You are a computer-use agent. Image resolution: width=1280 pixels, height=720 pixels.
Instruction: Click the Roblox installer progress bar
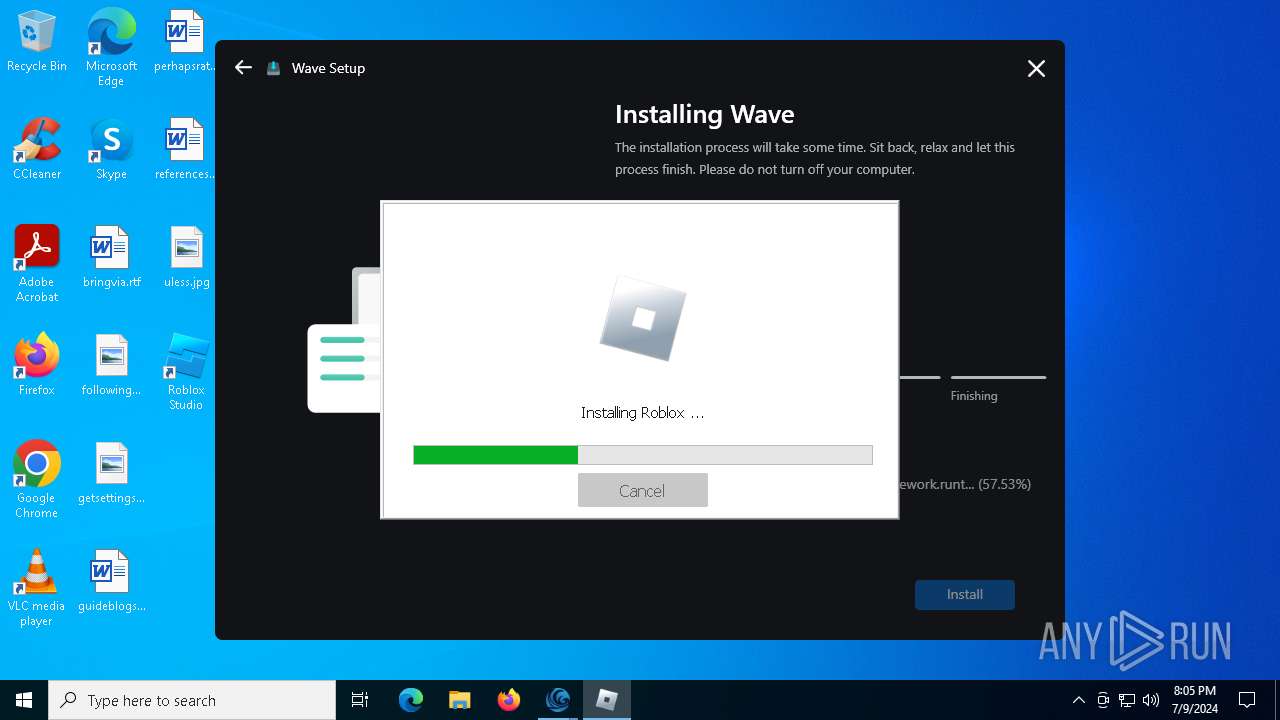[x=642, y=455]
